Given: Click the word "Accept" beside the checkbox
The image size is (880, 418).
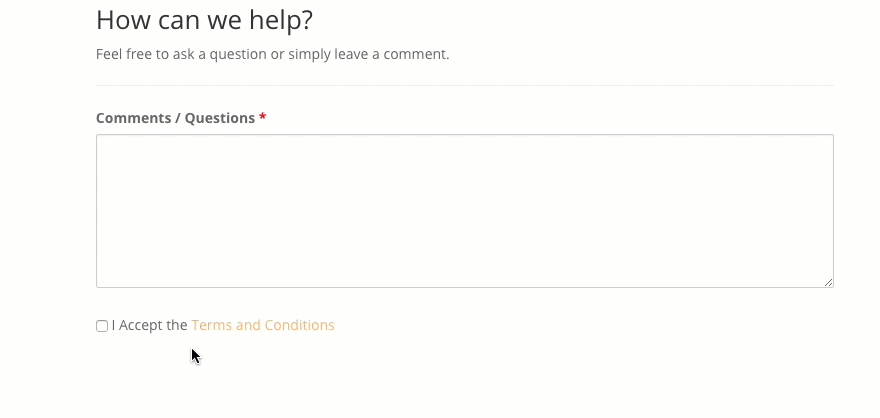Looking at the screenshot, I should tap(141, 325).
